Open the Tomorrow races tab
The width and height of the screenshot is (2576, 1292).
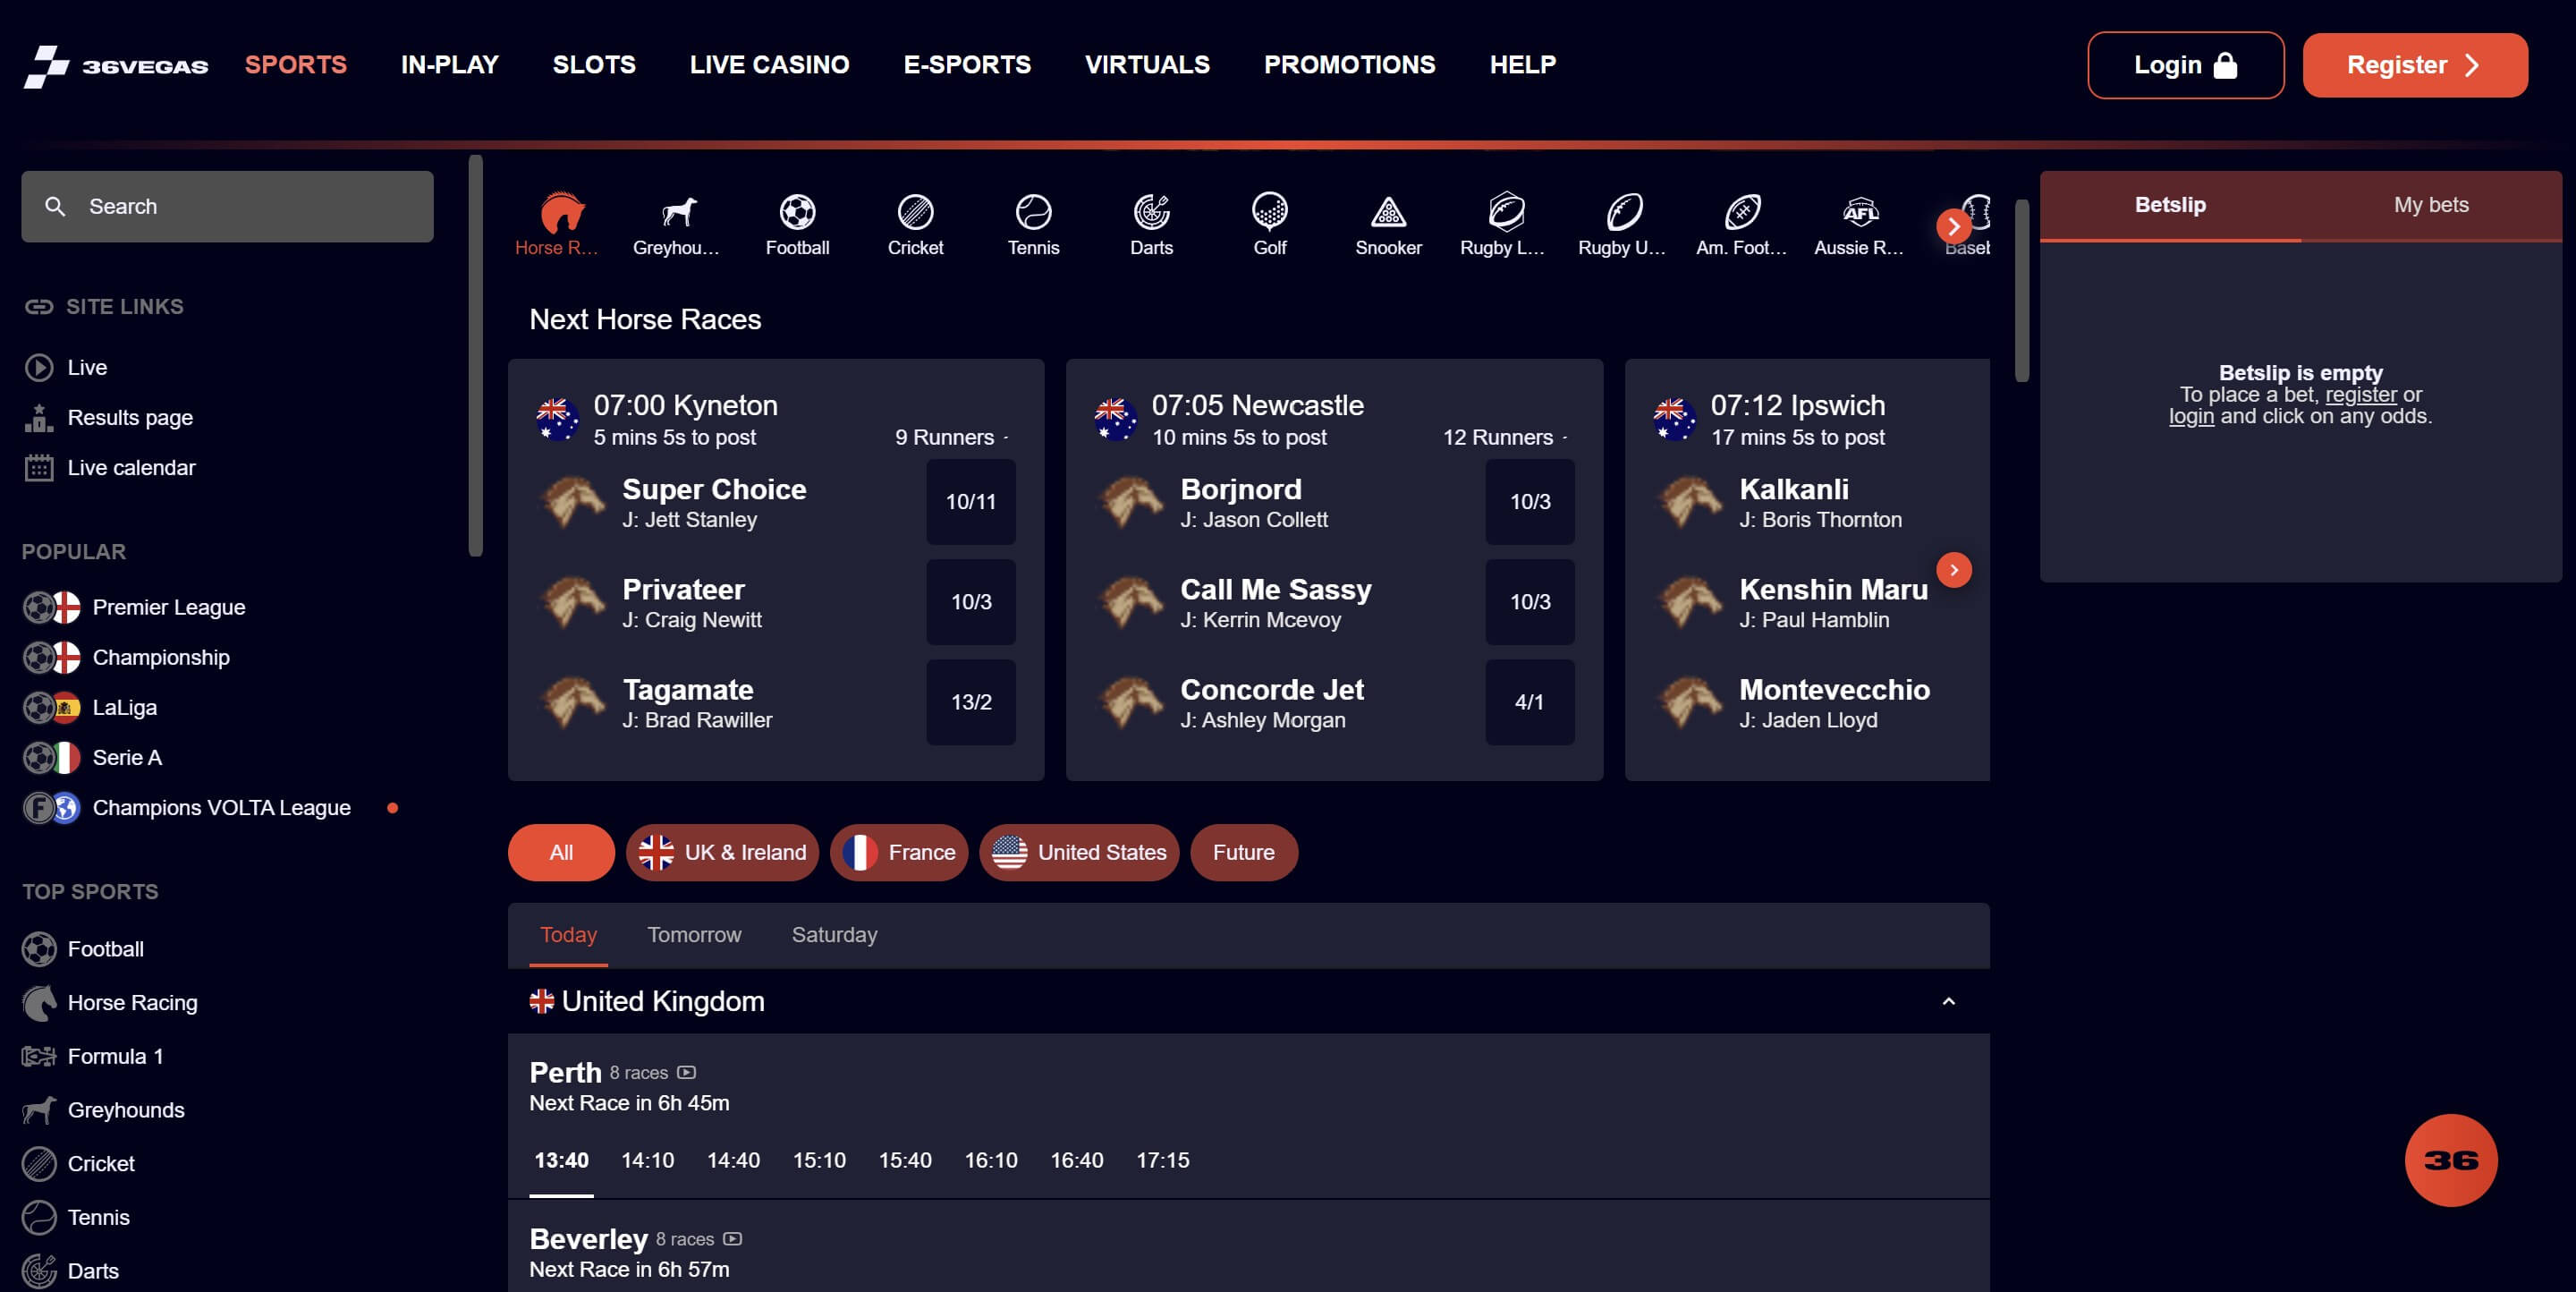click(x=694, y=935)
